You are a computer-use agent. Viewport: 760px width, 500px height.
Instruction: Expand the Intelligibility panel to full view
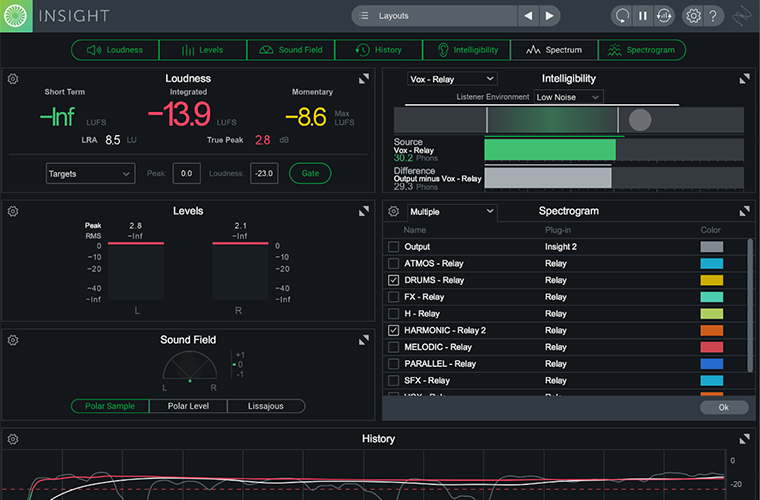(744, 79)
